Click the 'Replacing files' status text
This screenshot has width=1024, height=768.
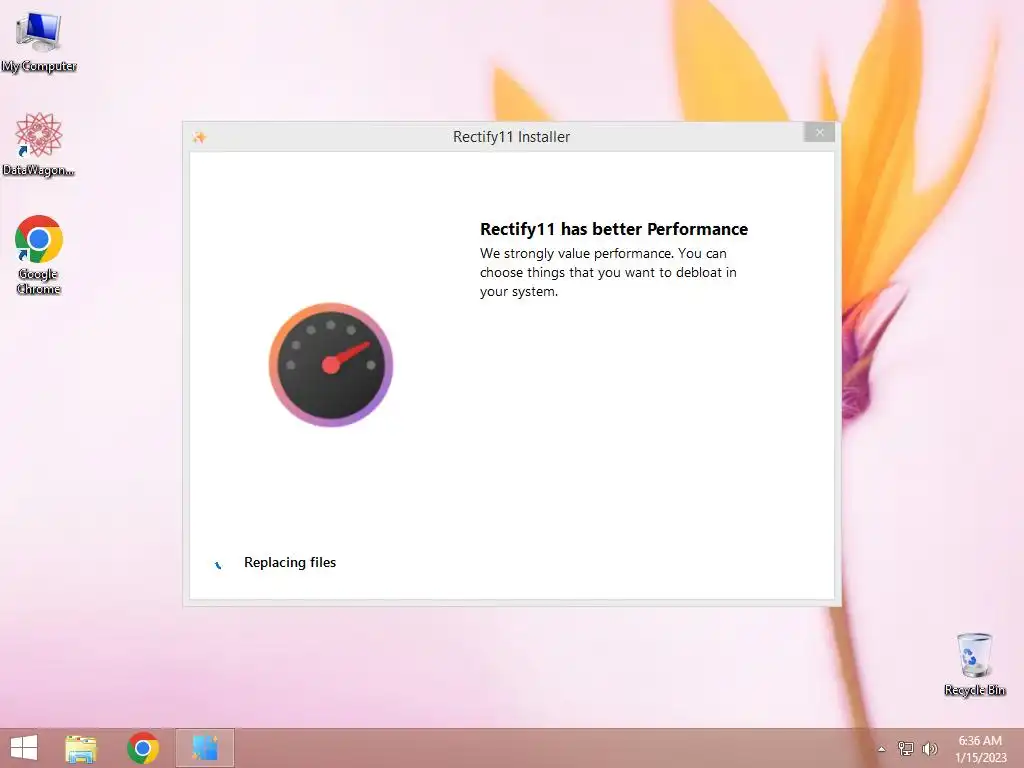[290, 562]
